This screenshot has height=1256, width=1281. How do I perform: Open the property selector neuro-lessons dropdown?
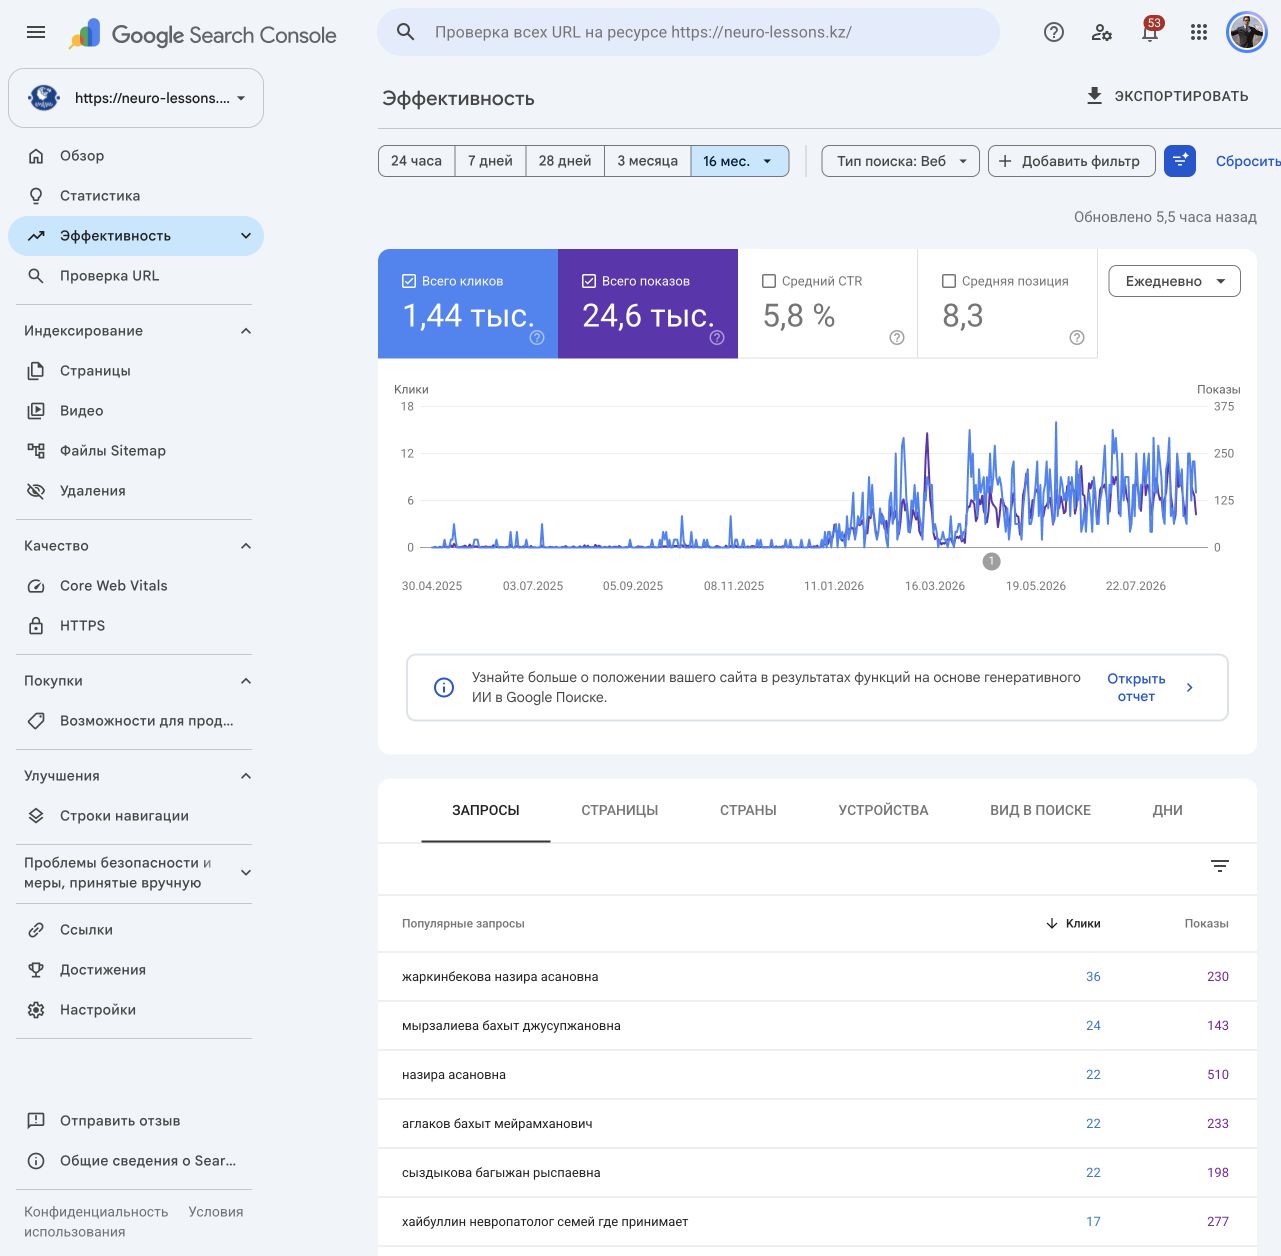[136, 98]
